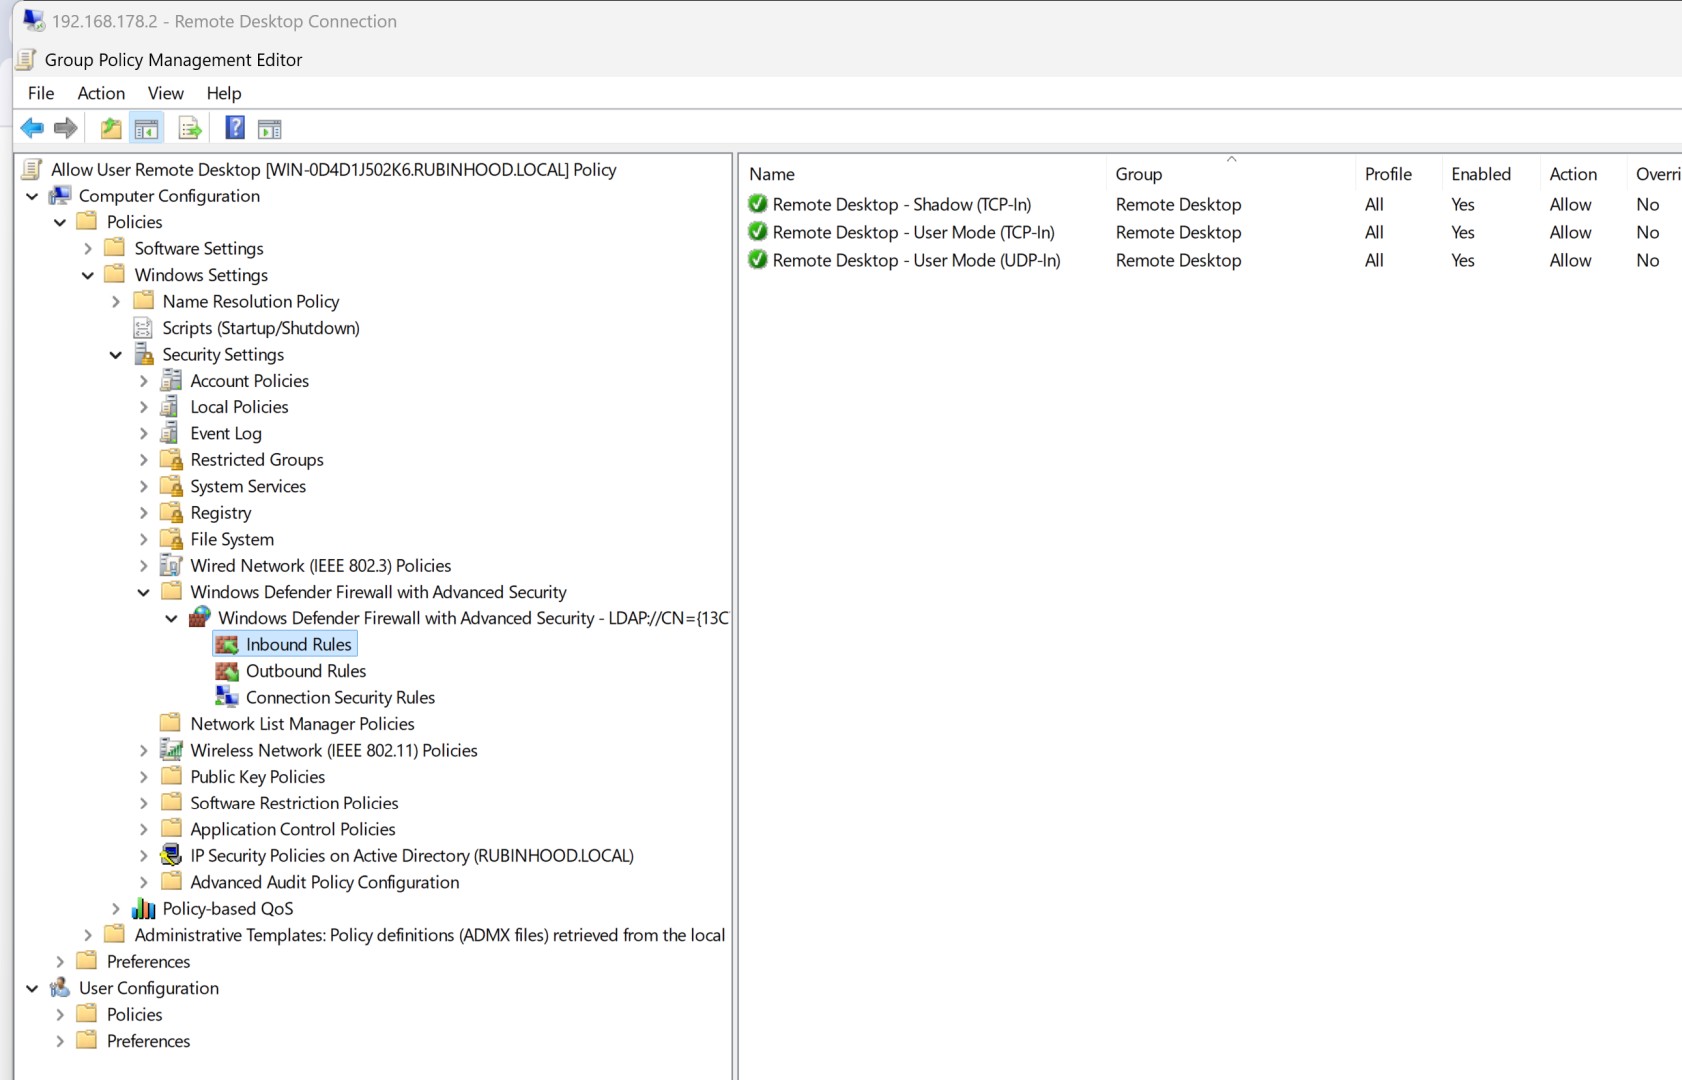Viewport: 1682px width, 1080px height.
Task: Select the Remote Desktop - User Mode (TCP-In) rule
Action: 913,232
